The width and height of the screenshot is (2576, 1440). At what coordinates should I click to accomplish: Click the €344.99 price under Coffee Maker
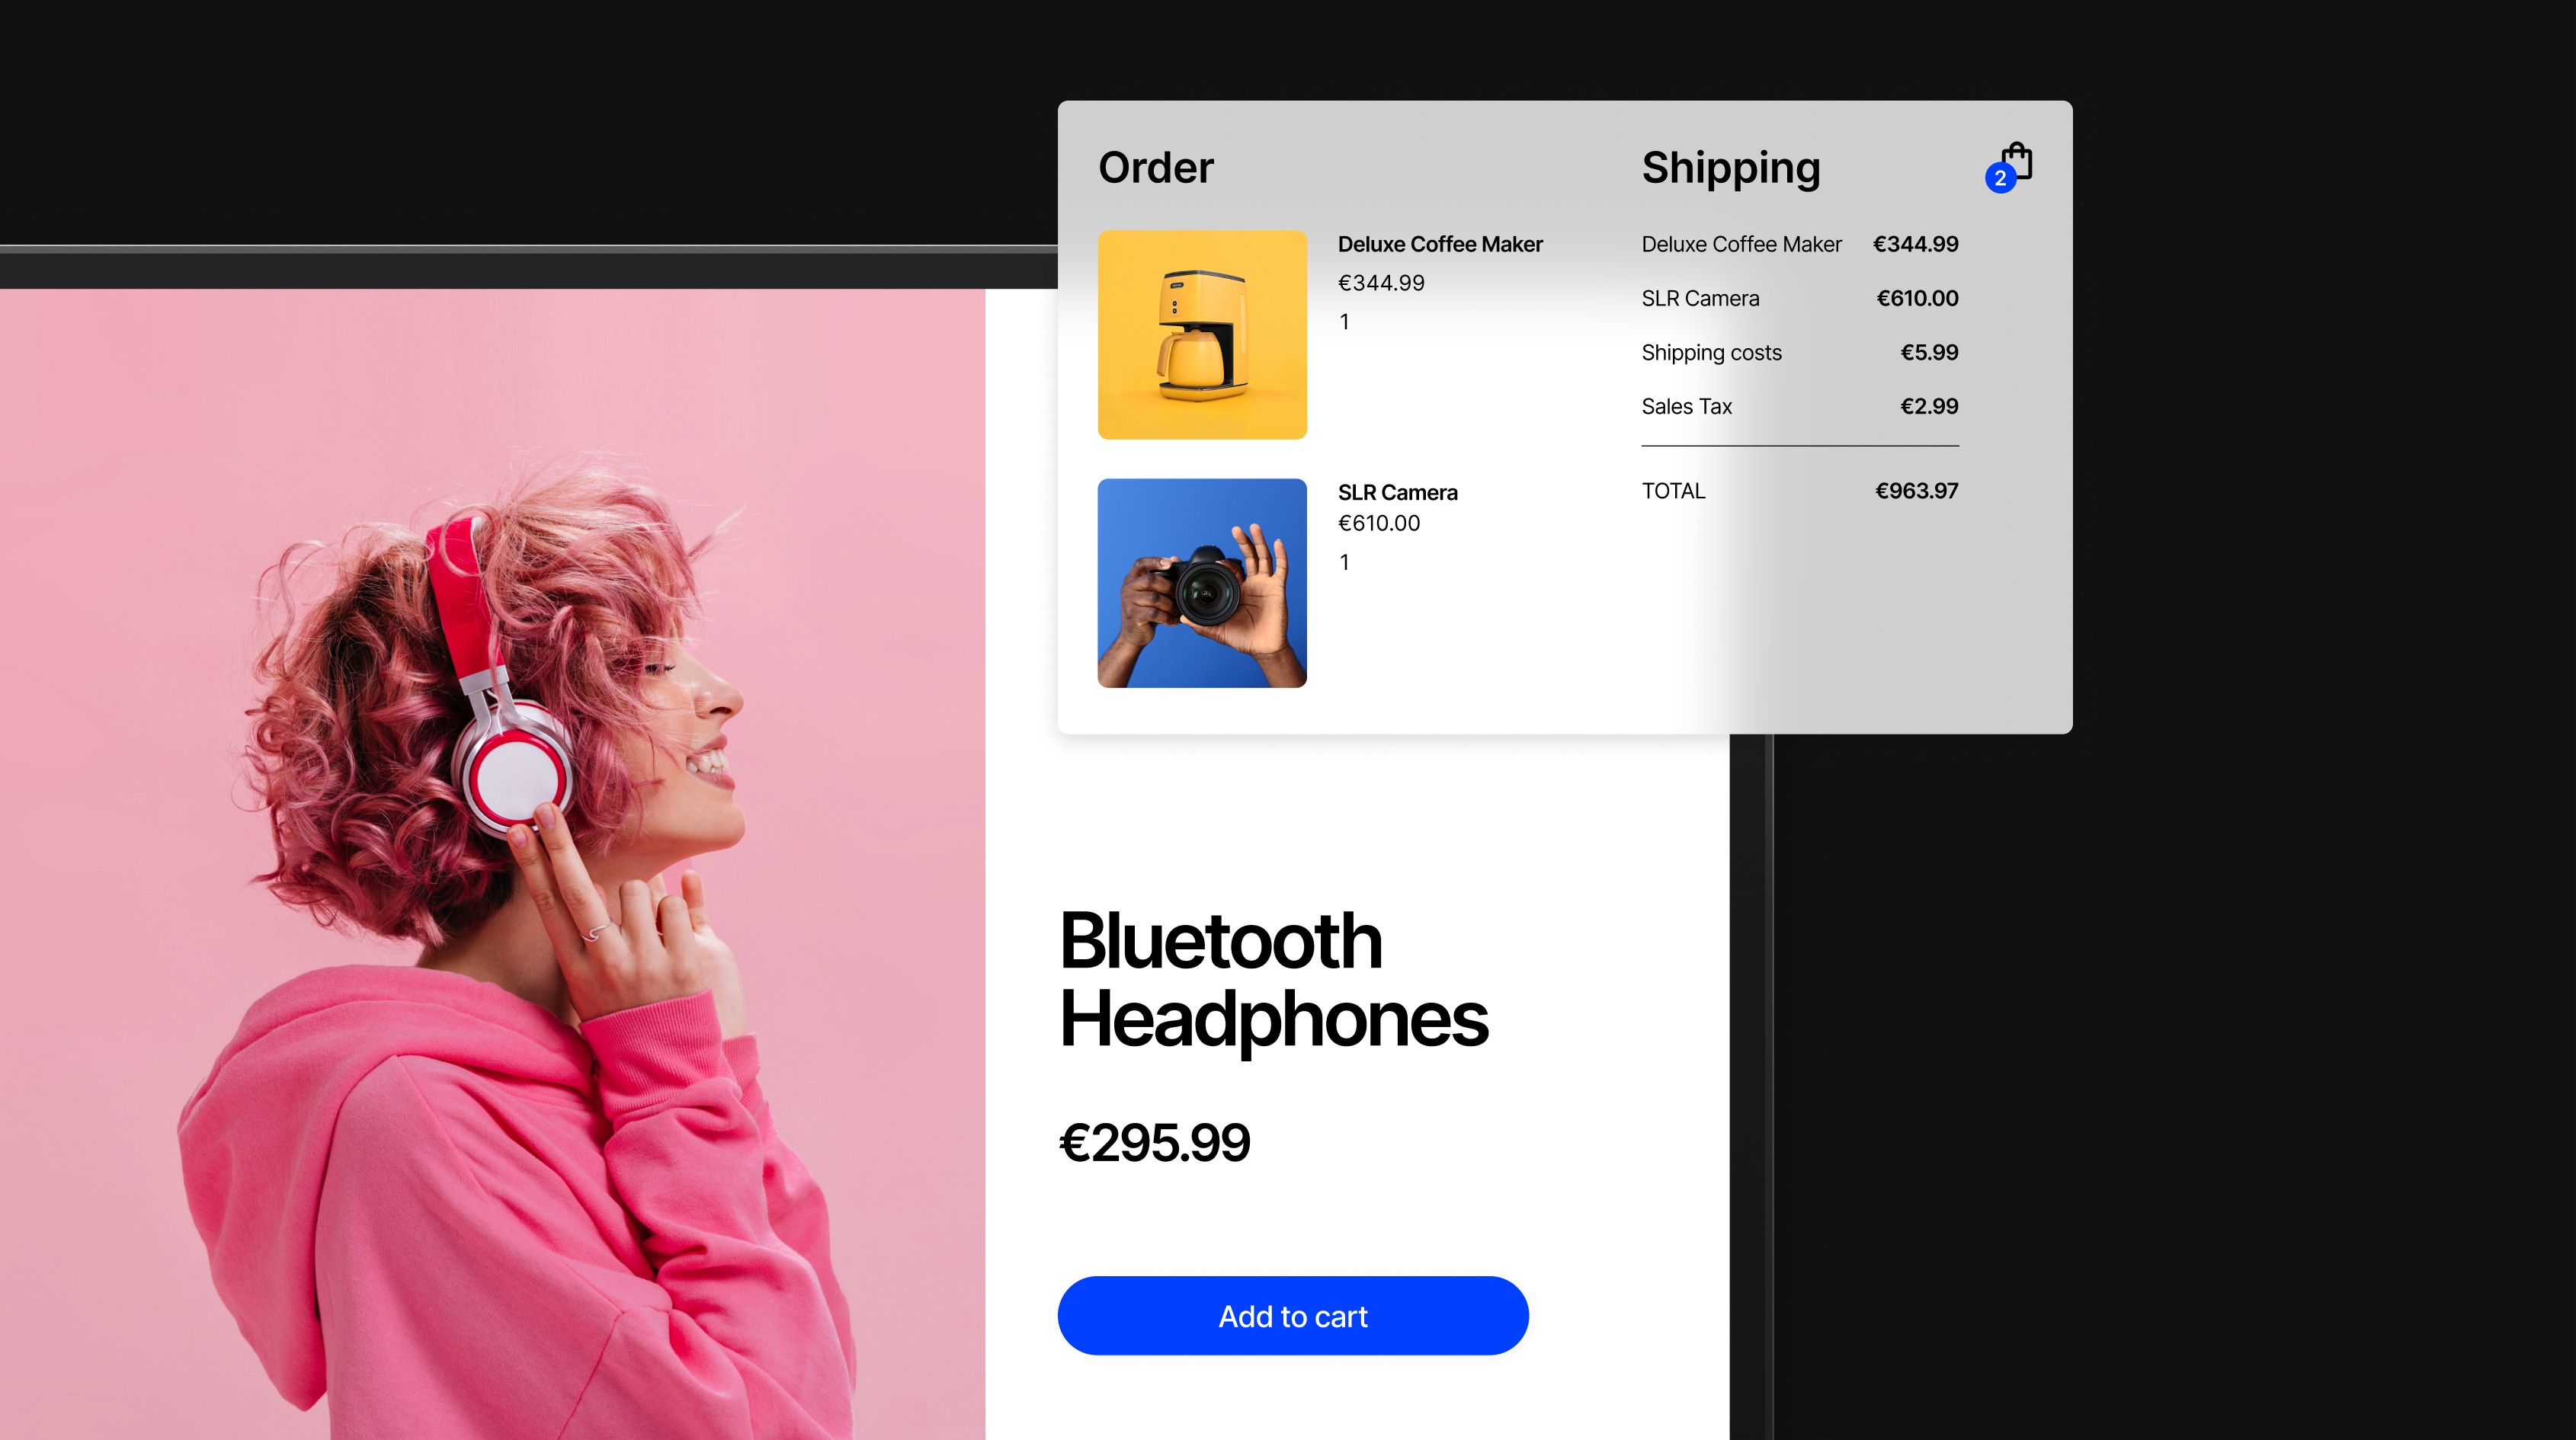click(x=1381, y=283)
